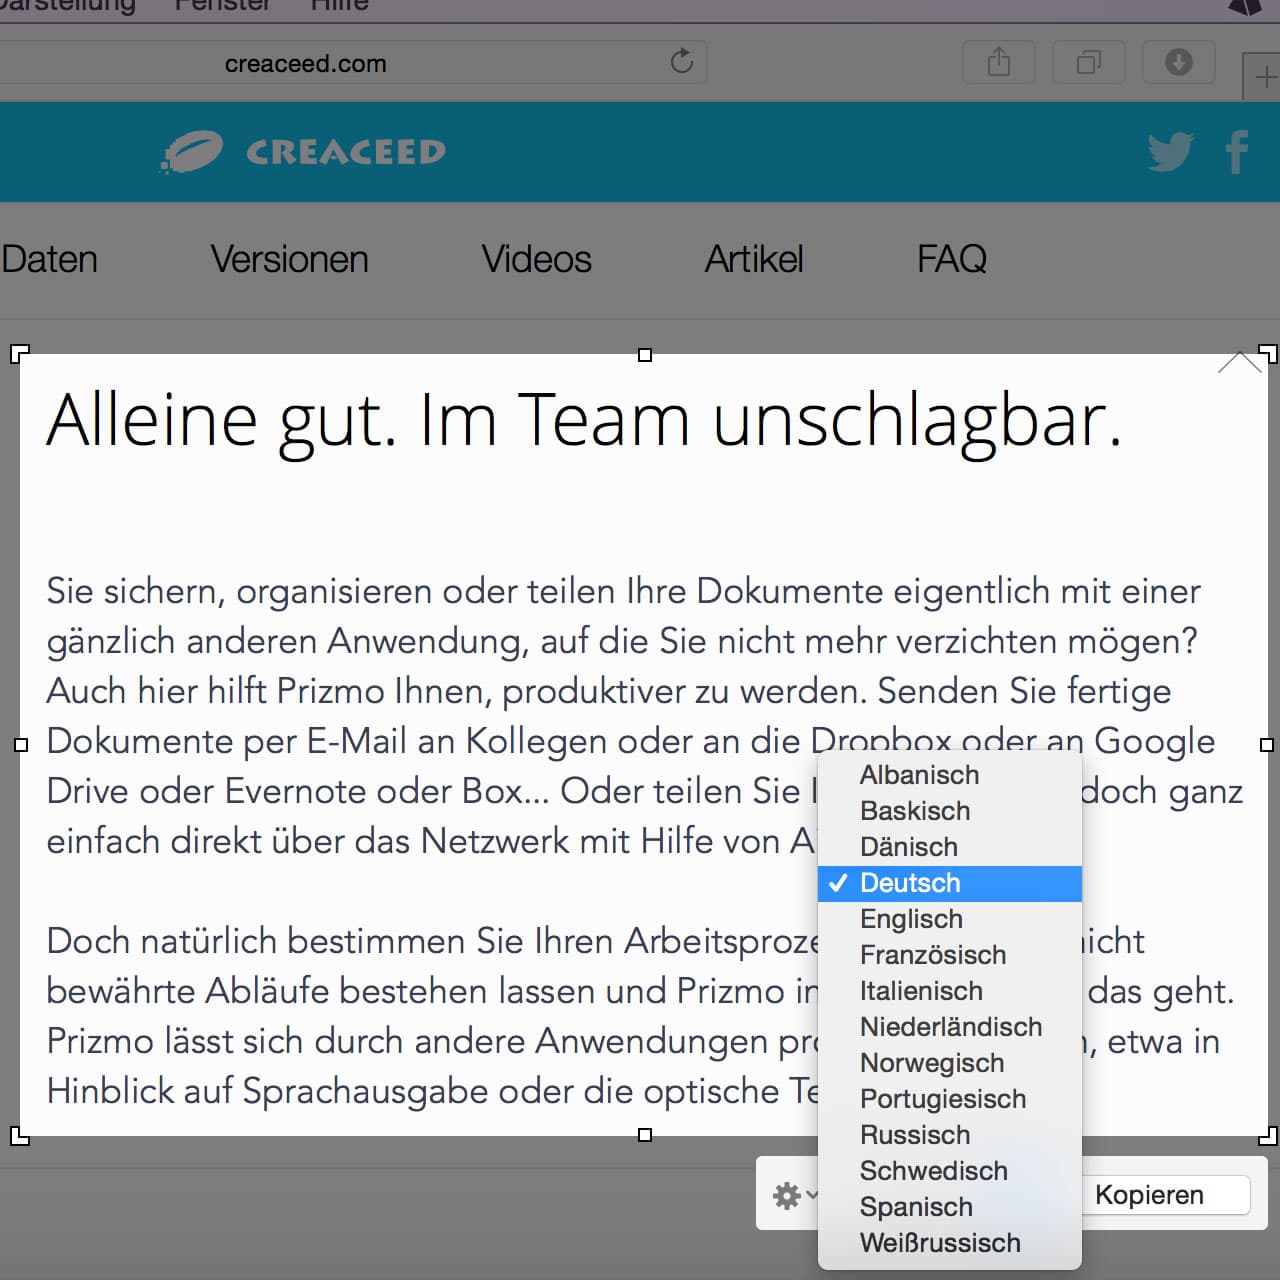Select Weißrussisch language option

pyautogui.click(x=950, y=1243)
